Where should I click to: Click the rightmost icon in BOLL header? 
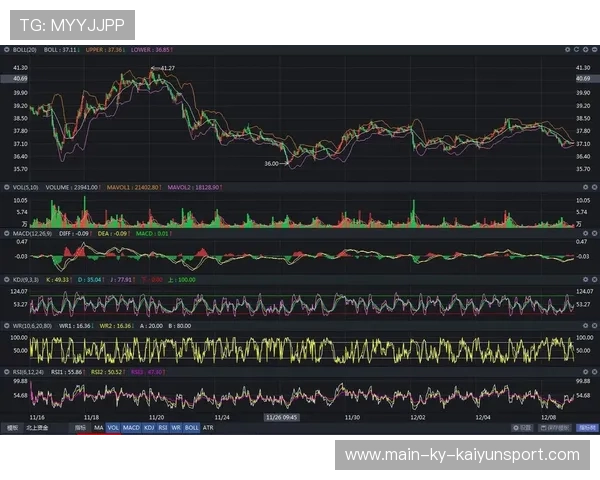click(x=593, y=48)
